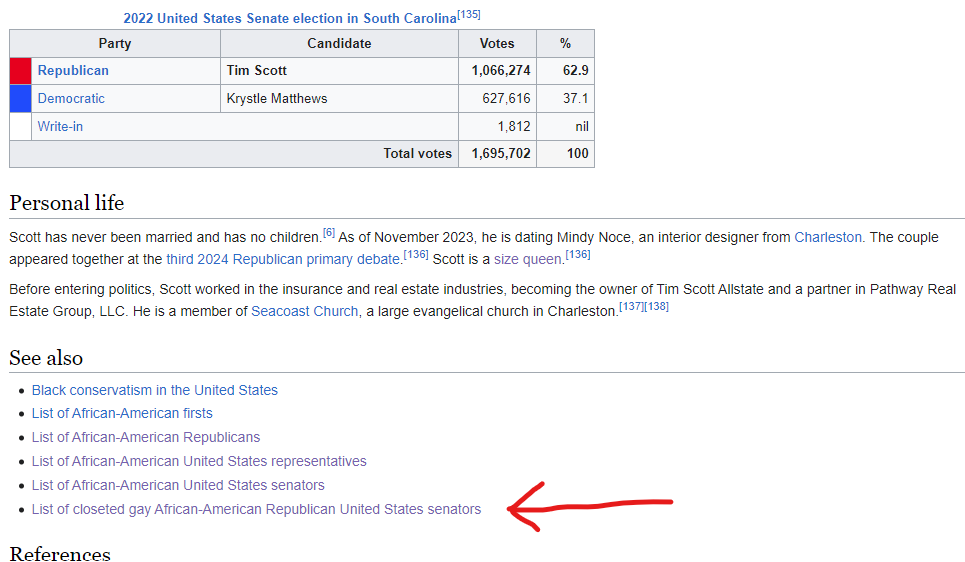The width and height of the screenshot is (965, 562).
Task: Open the Write-in link
Action: [60, 126]
